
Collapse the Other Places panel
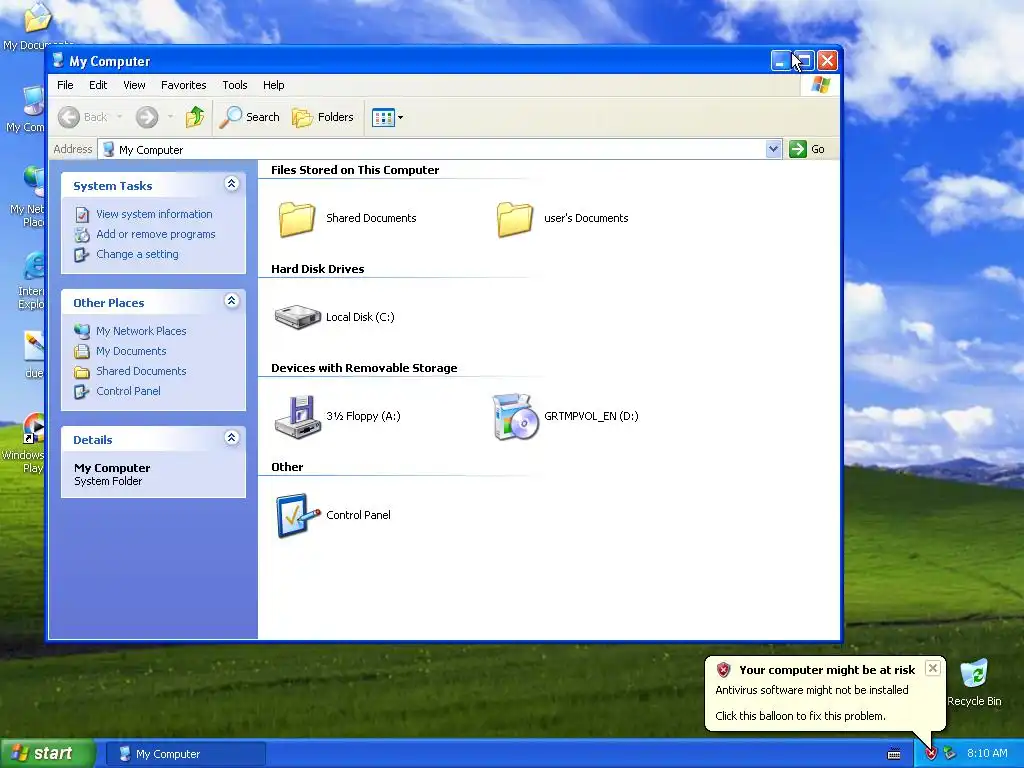click(x=231, y=301)
